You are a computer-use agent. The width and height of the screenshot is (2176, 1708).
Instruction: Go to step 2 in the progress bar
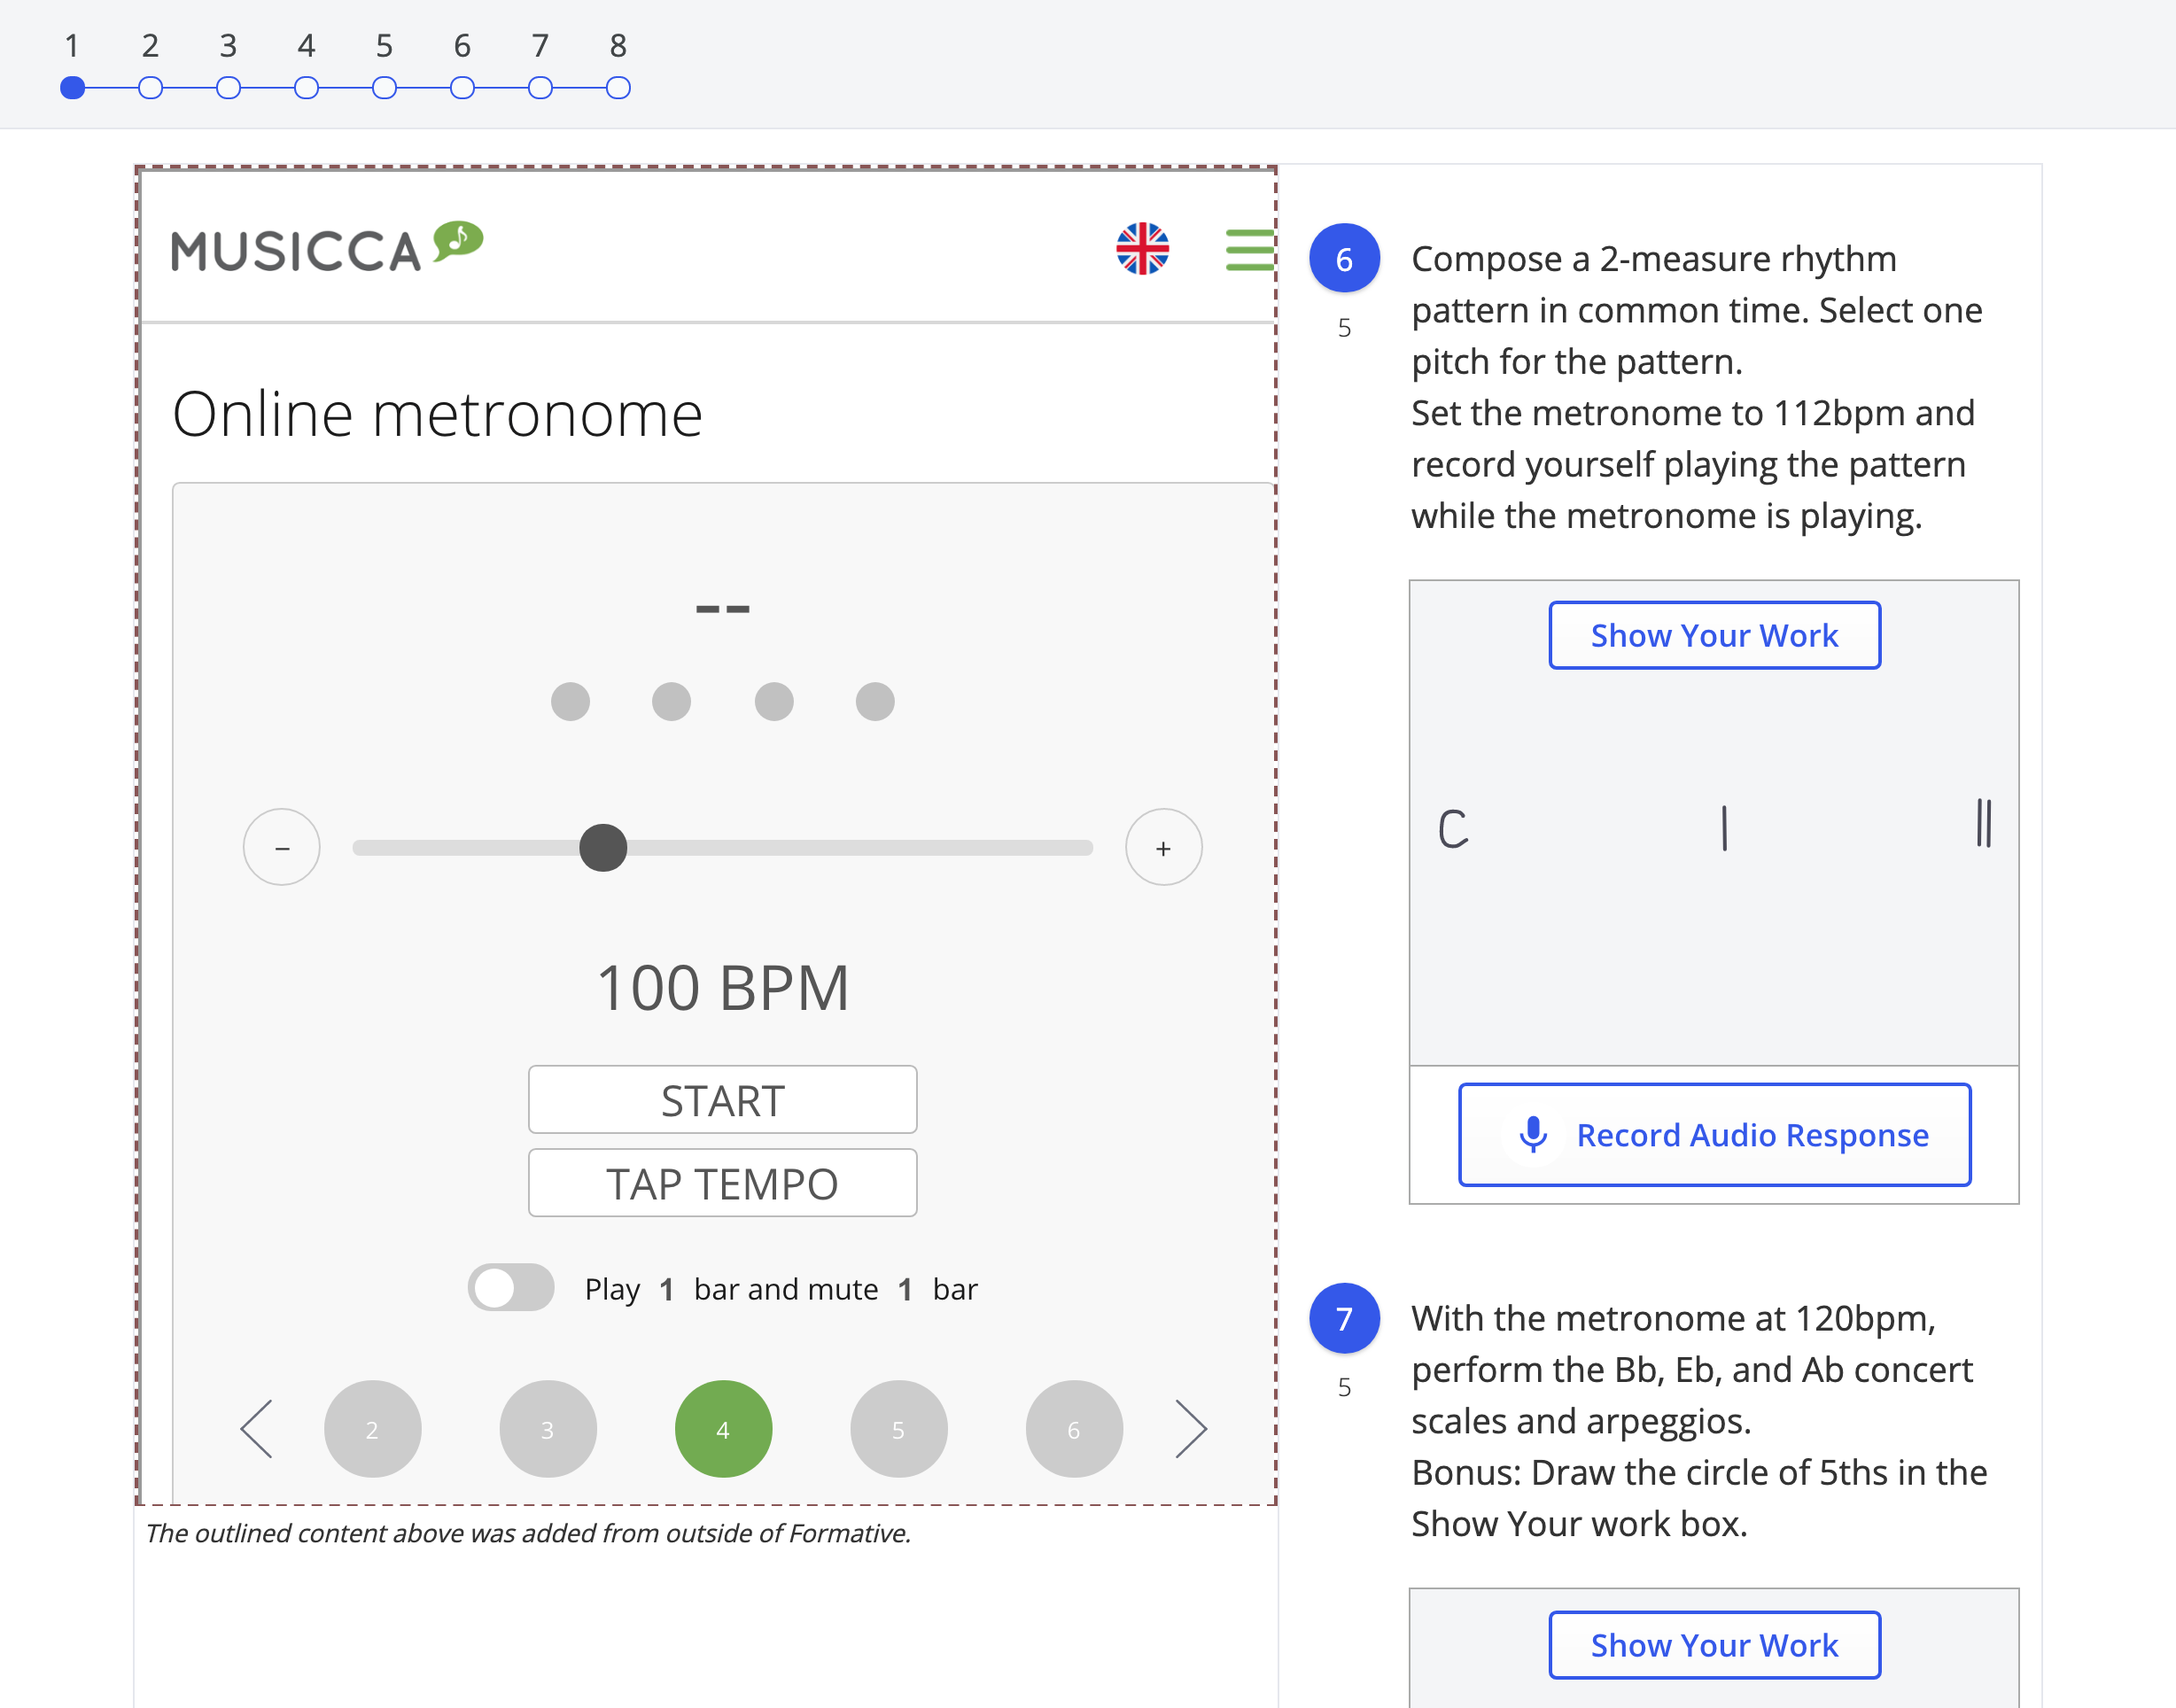pyautogui.click(x=150, y=88)
